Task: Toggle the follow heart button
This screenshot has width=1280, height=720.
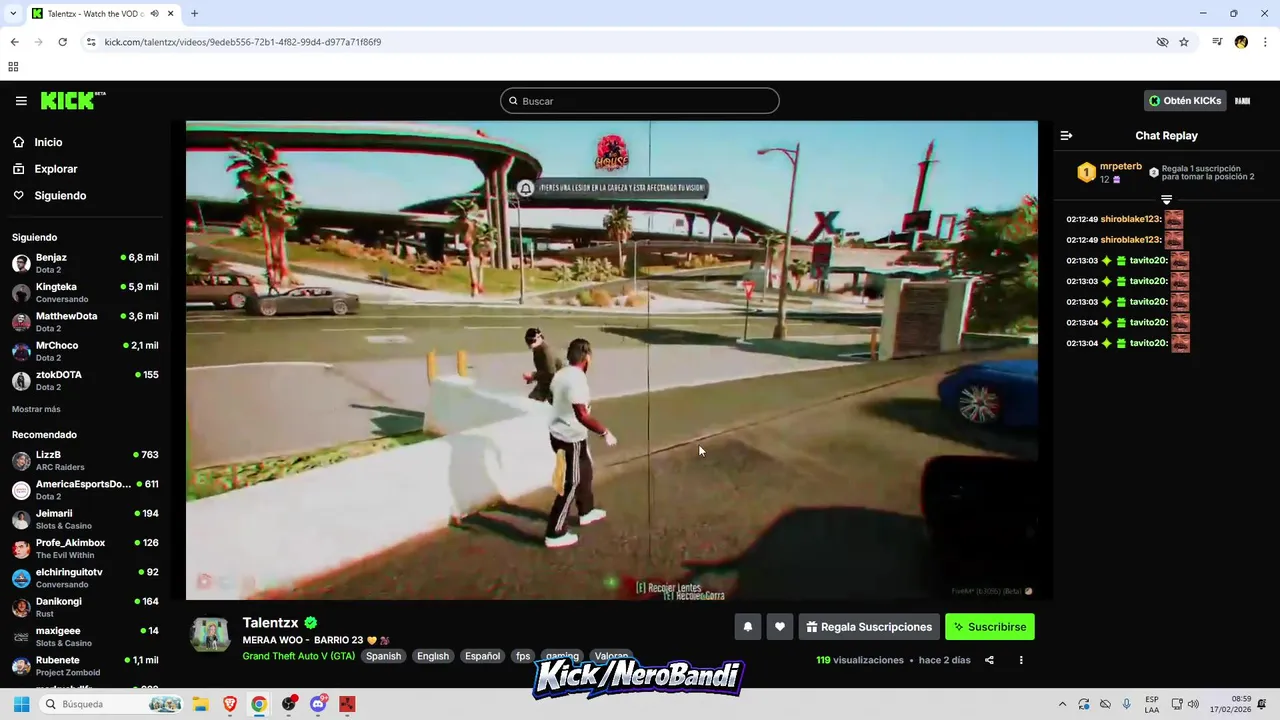Action: (x=780, y=627)
